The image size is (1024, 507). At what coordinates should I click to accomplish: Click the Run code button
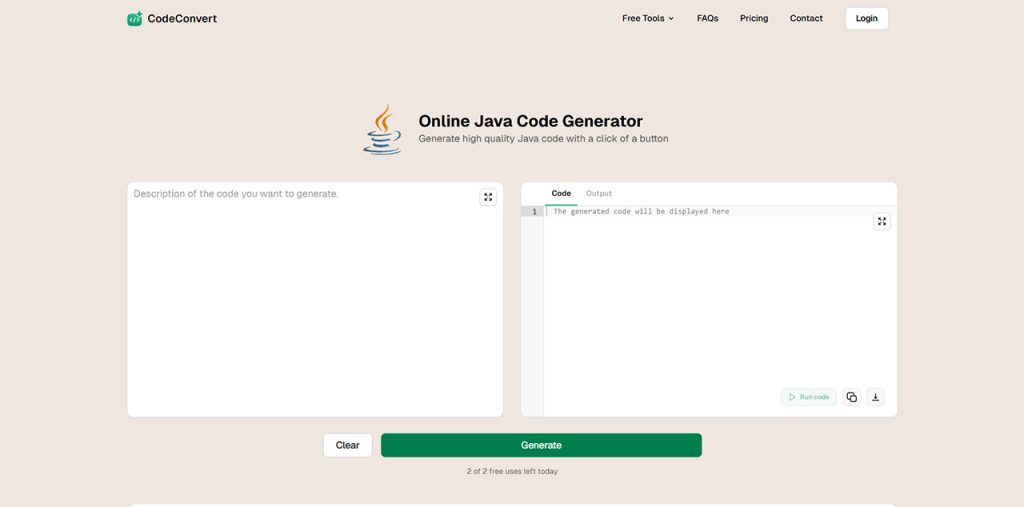tap(808, 397)
